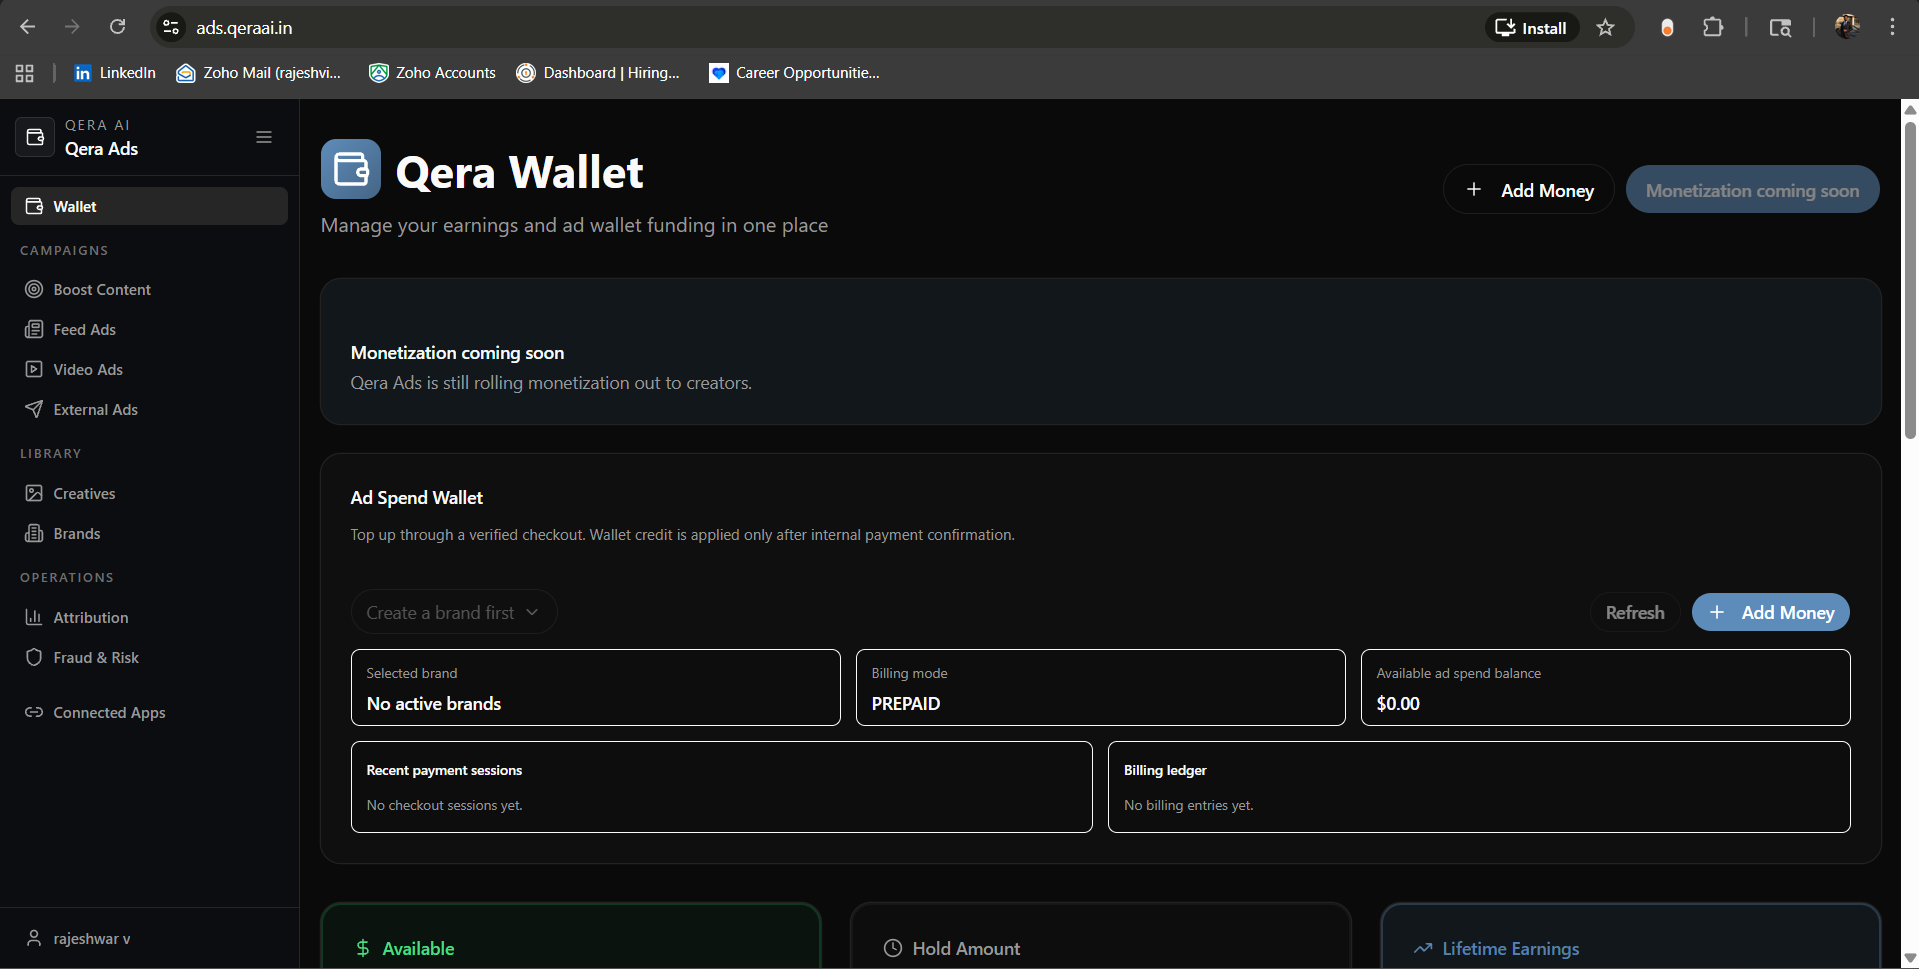Click the Fraud & Risk shield icon

(x=34, y=657)
